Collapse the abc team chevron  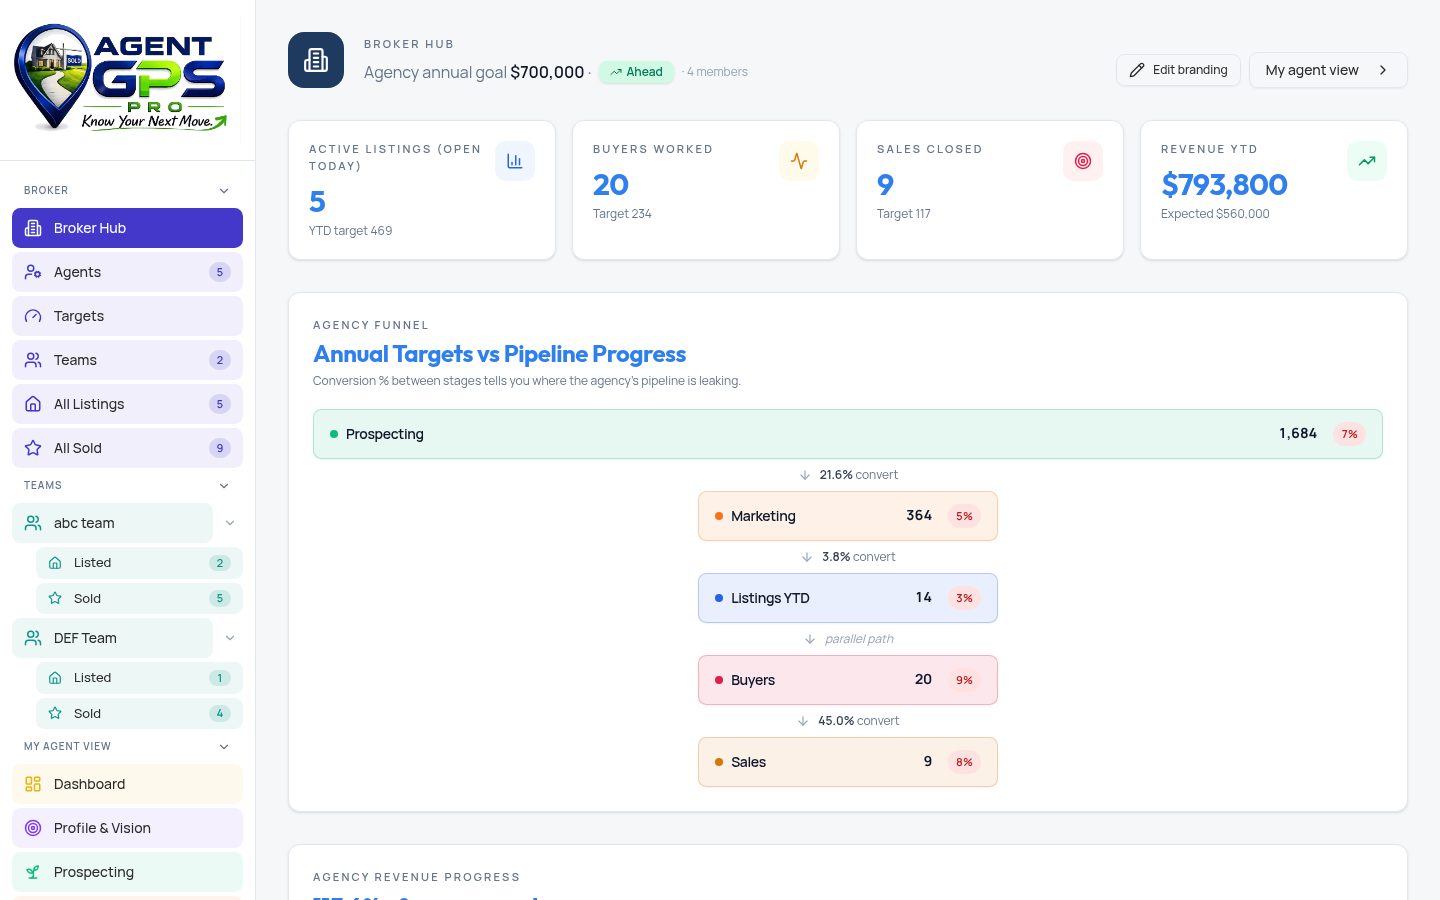230,523
